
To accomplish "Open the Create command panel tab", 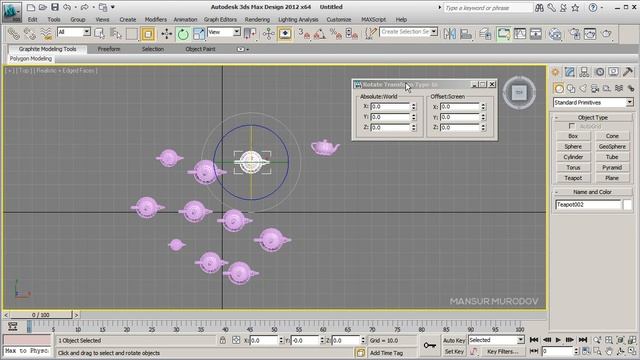I will (556, 72).
